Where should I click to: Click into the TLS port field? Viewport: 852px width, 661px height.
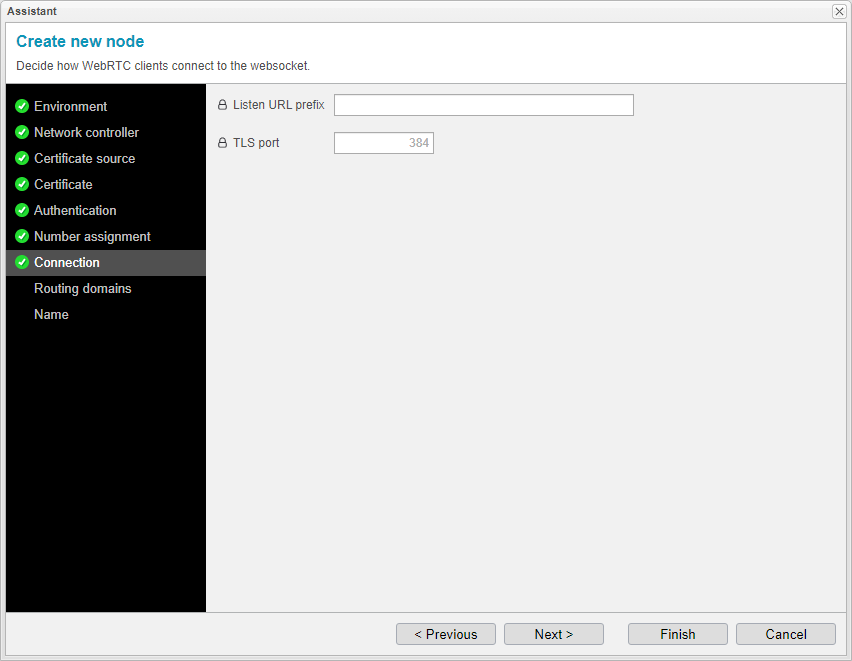pyautogui.click(x=383, y=143)
